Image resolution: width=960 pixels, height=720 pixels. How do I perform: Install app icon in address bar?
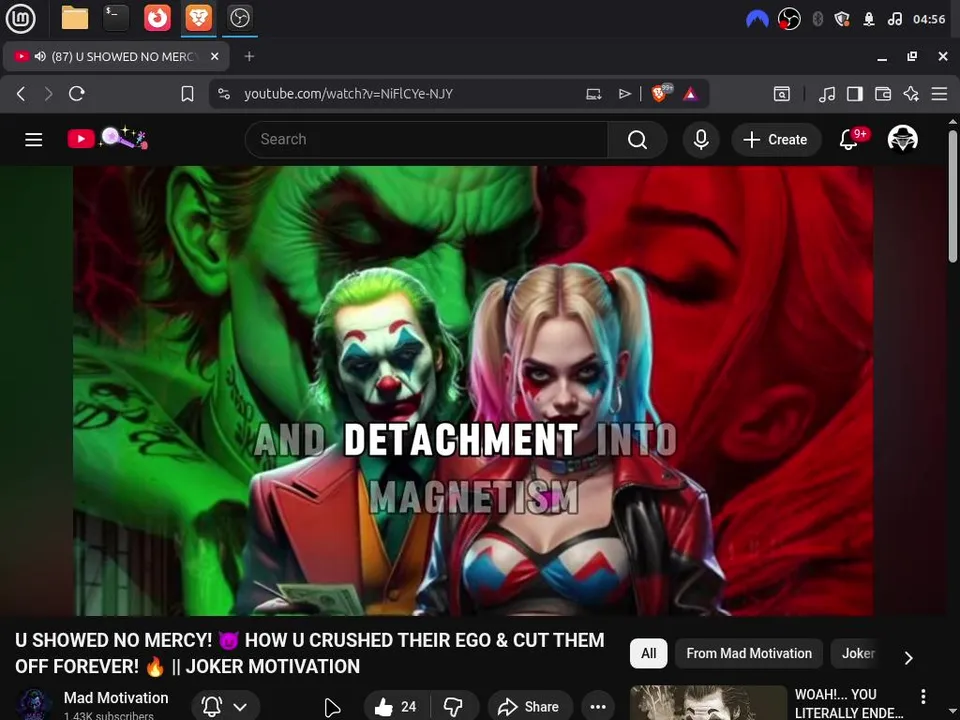pos(593,94)
